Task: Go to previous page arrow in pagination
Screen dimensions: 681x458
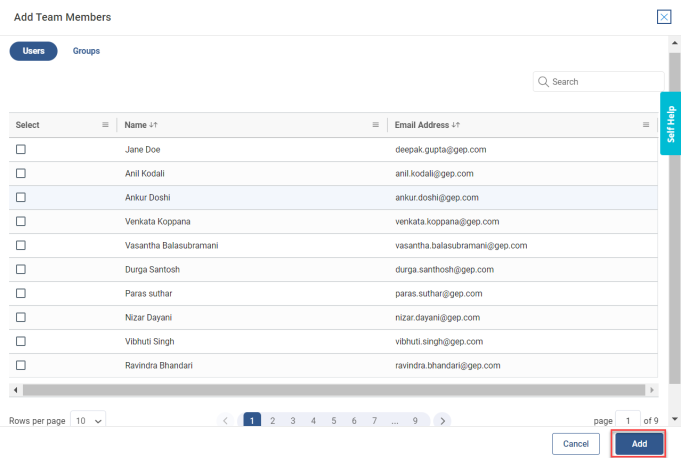Action: [x=226, y=421]
